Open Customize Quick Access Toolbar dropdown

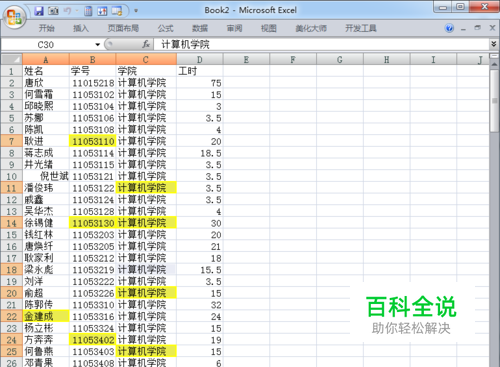click(x=136, y=11)
